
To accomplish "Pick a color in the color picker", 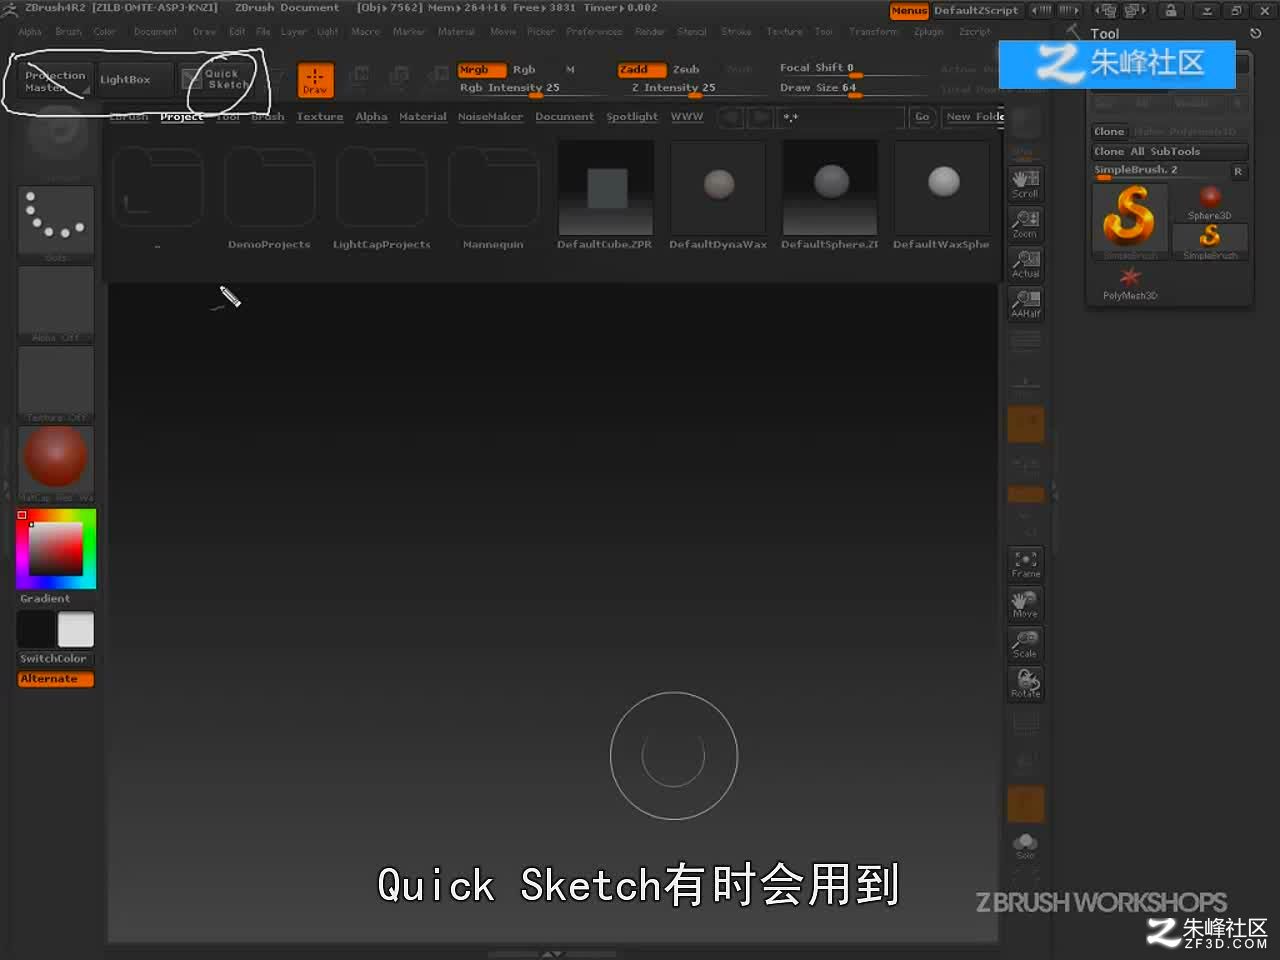I will click(x=56, y=548).
